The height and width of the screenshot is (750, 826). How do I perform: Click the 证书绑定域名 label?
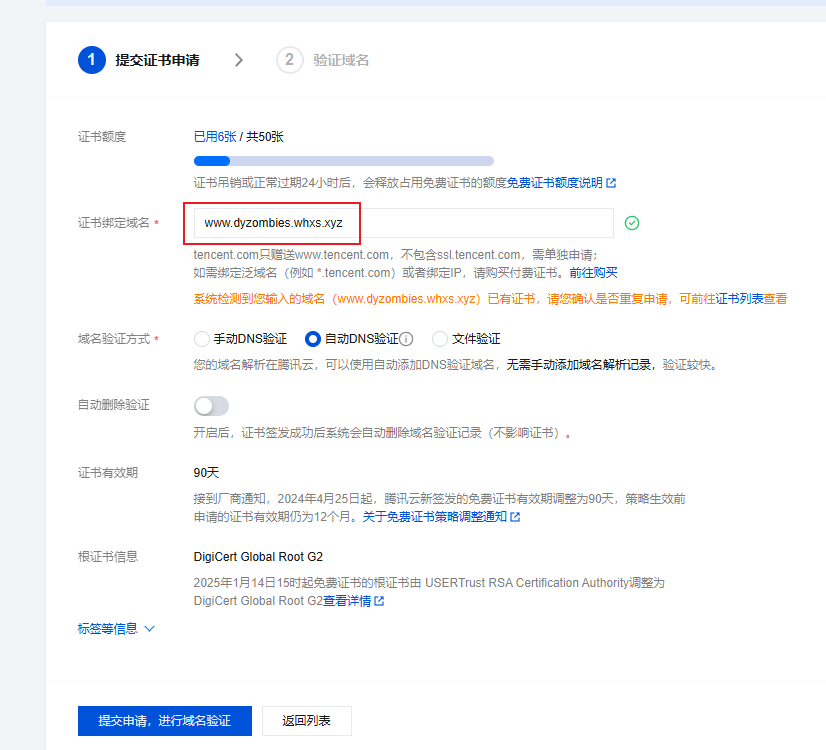point(114,223)
